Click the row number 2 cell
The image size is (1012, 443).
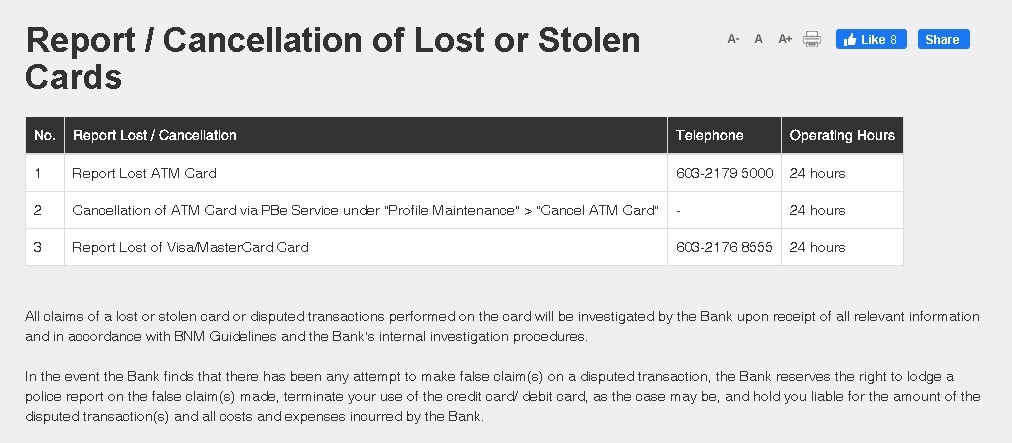(x=45, y=211)
